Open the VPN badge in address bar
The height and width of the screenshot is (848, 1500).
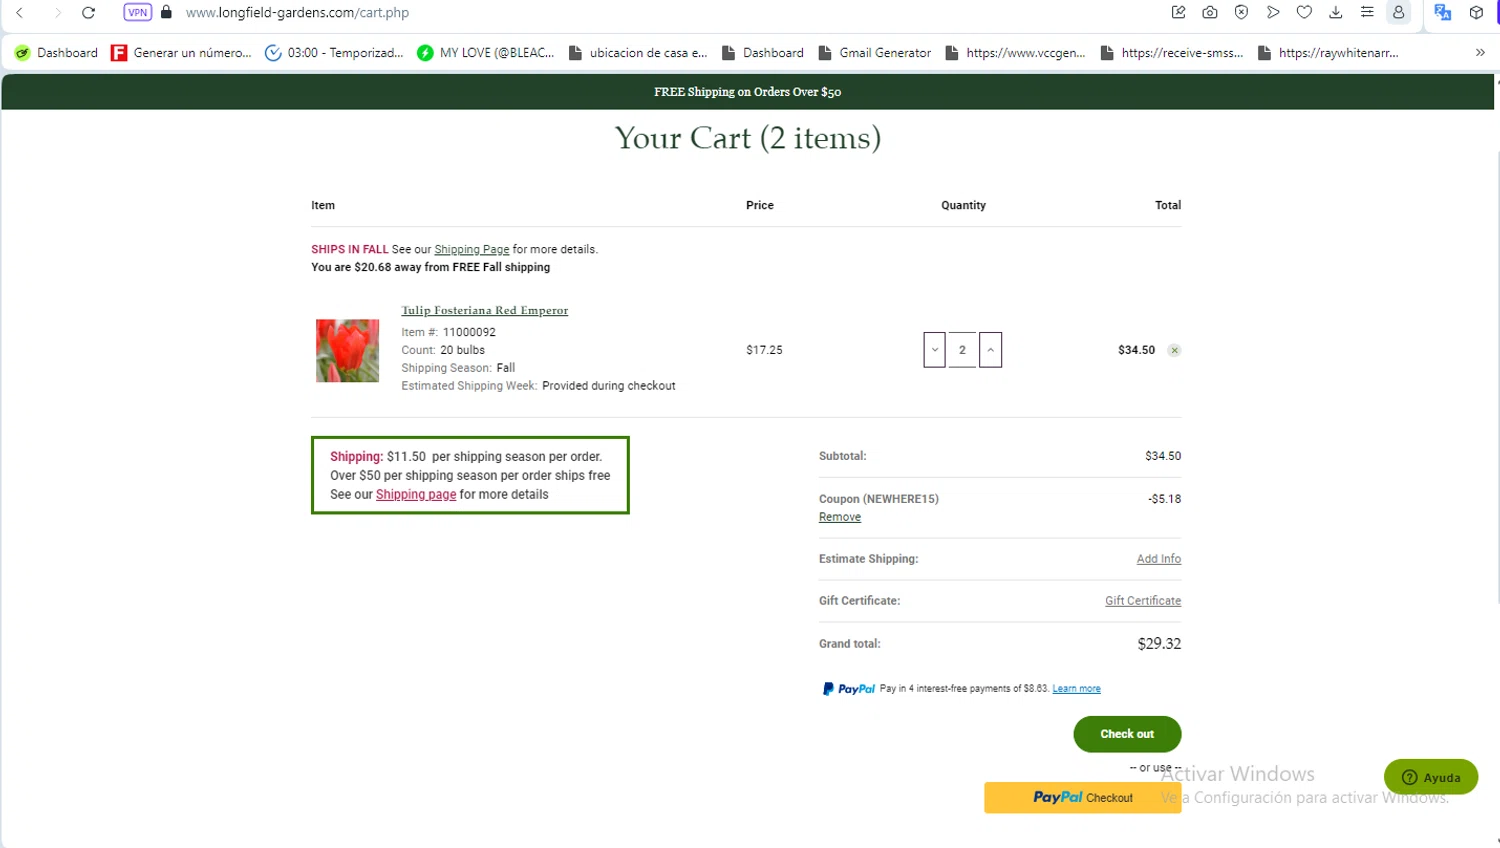coord(137,13)
